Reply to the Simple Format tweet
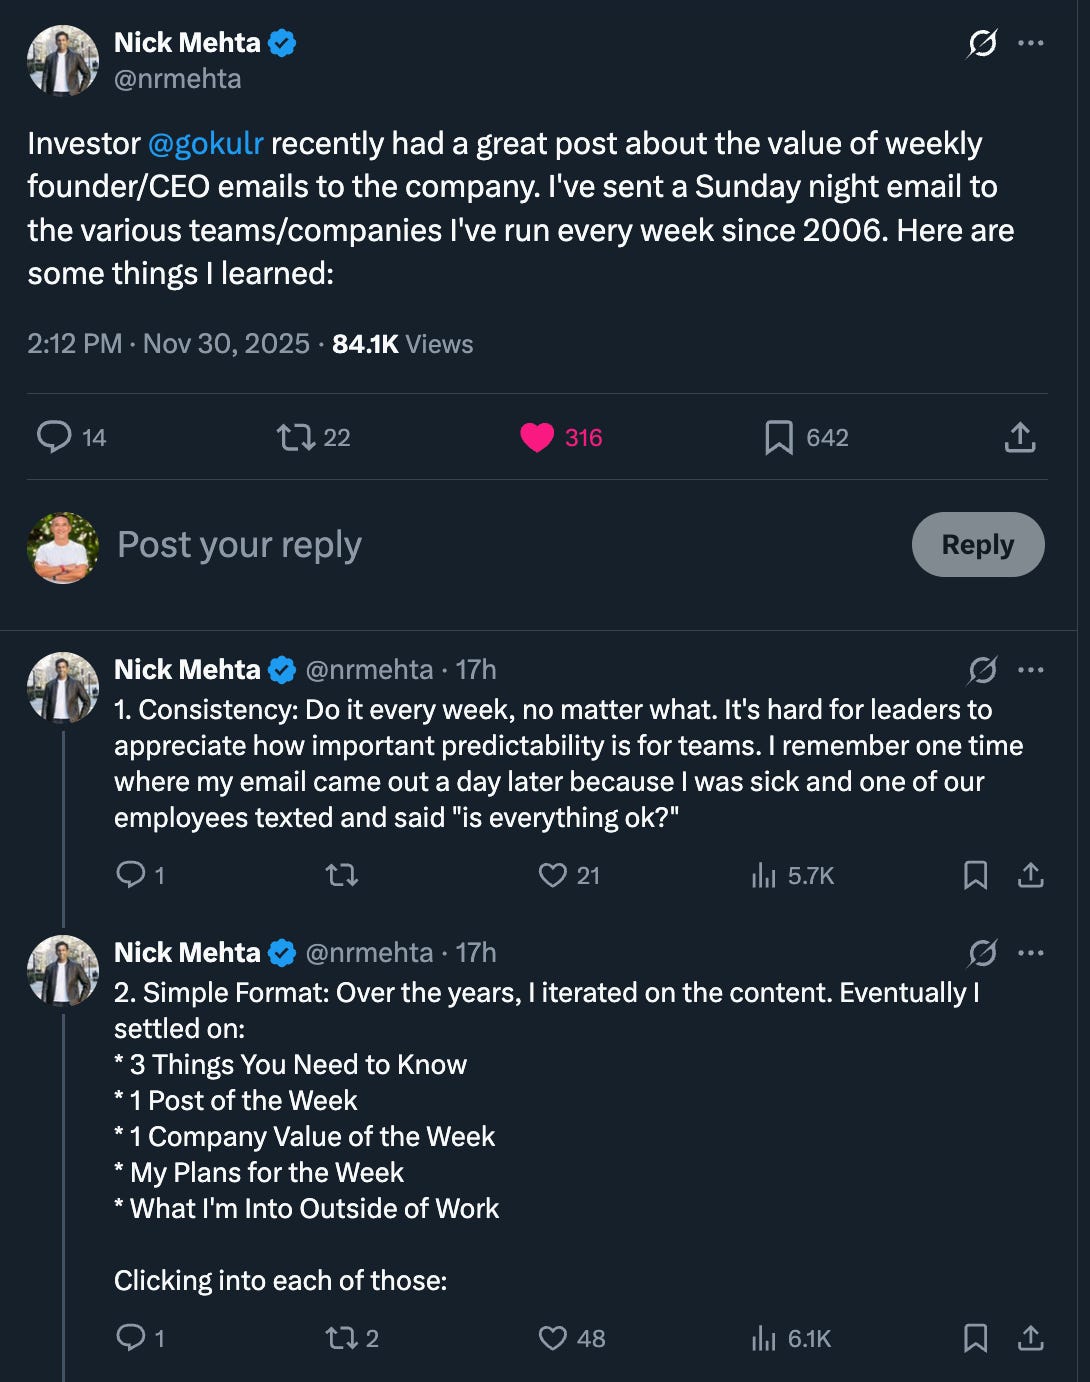The width and height of the screenshot is (1090, 1382). click(x=131, y=1338)
